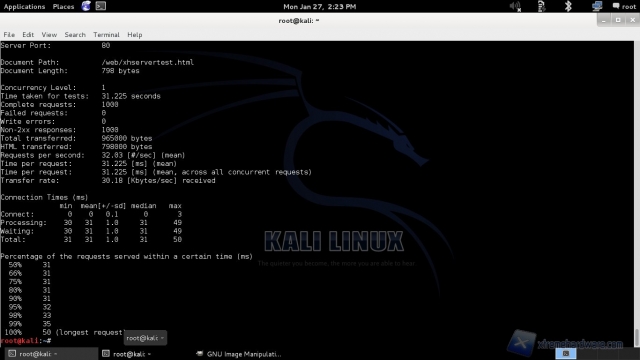
Task: Open the Edit menu
Action: tap(28, 35)
